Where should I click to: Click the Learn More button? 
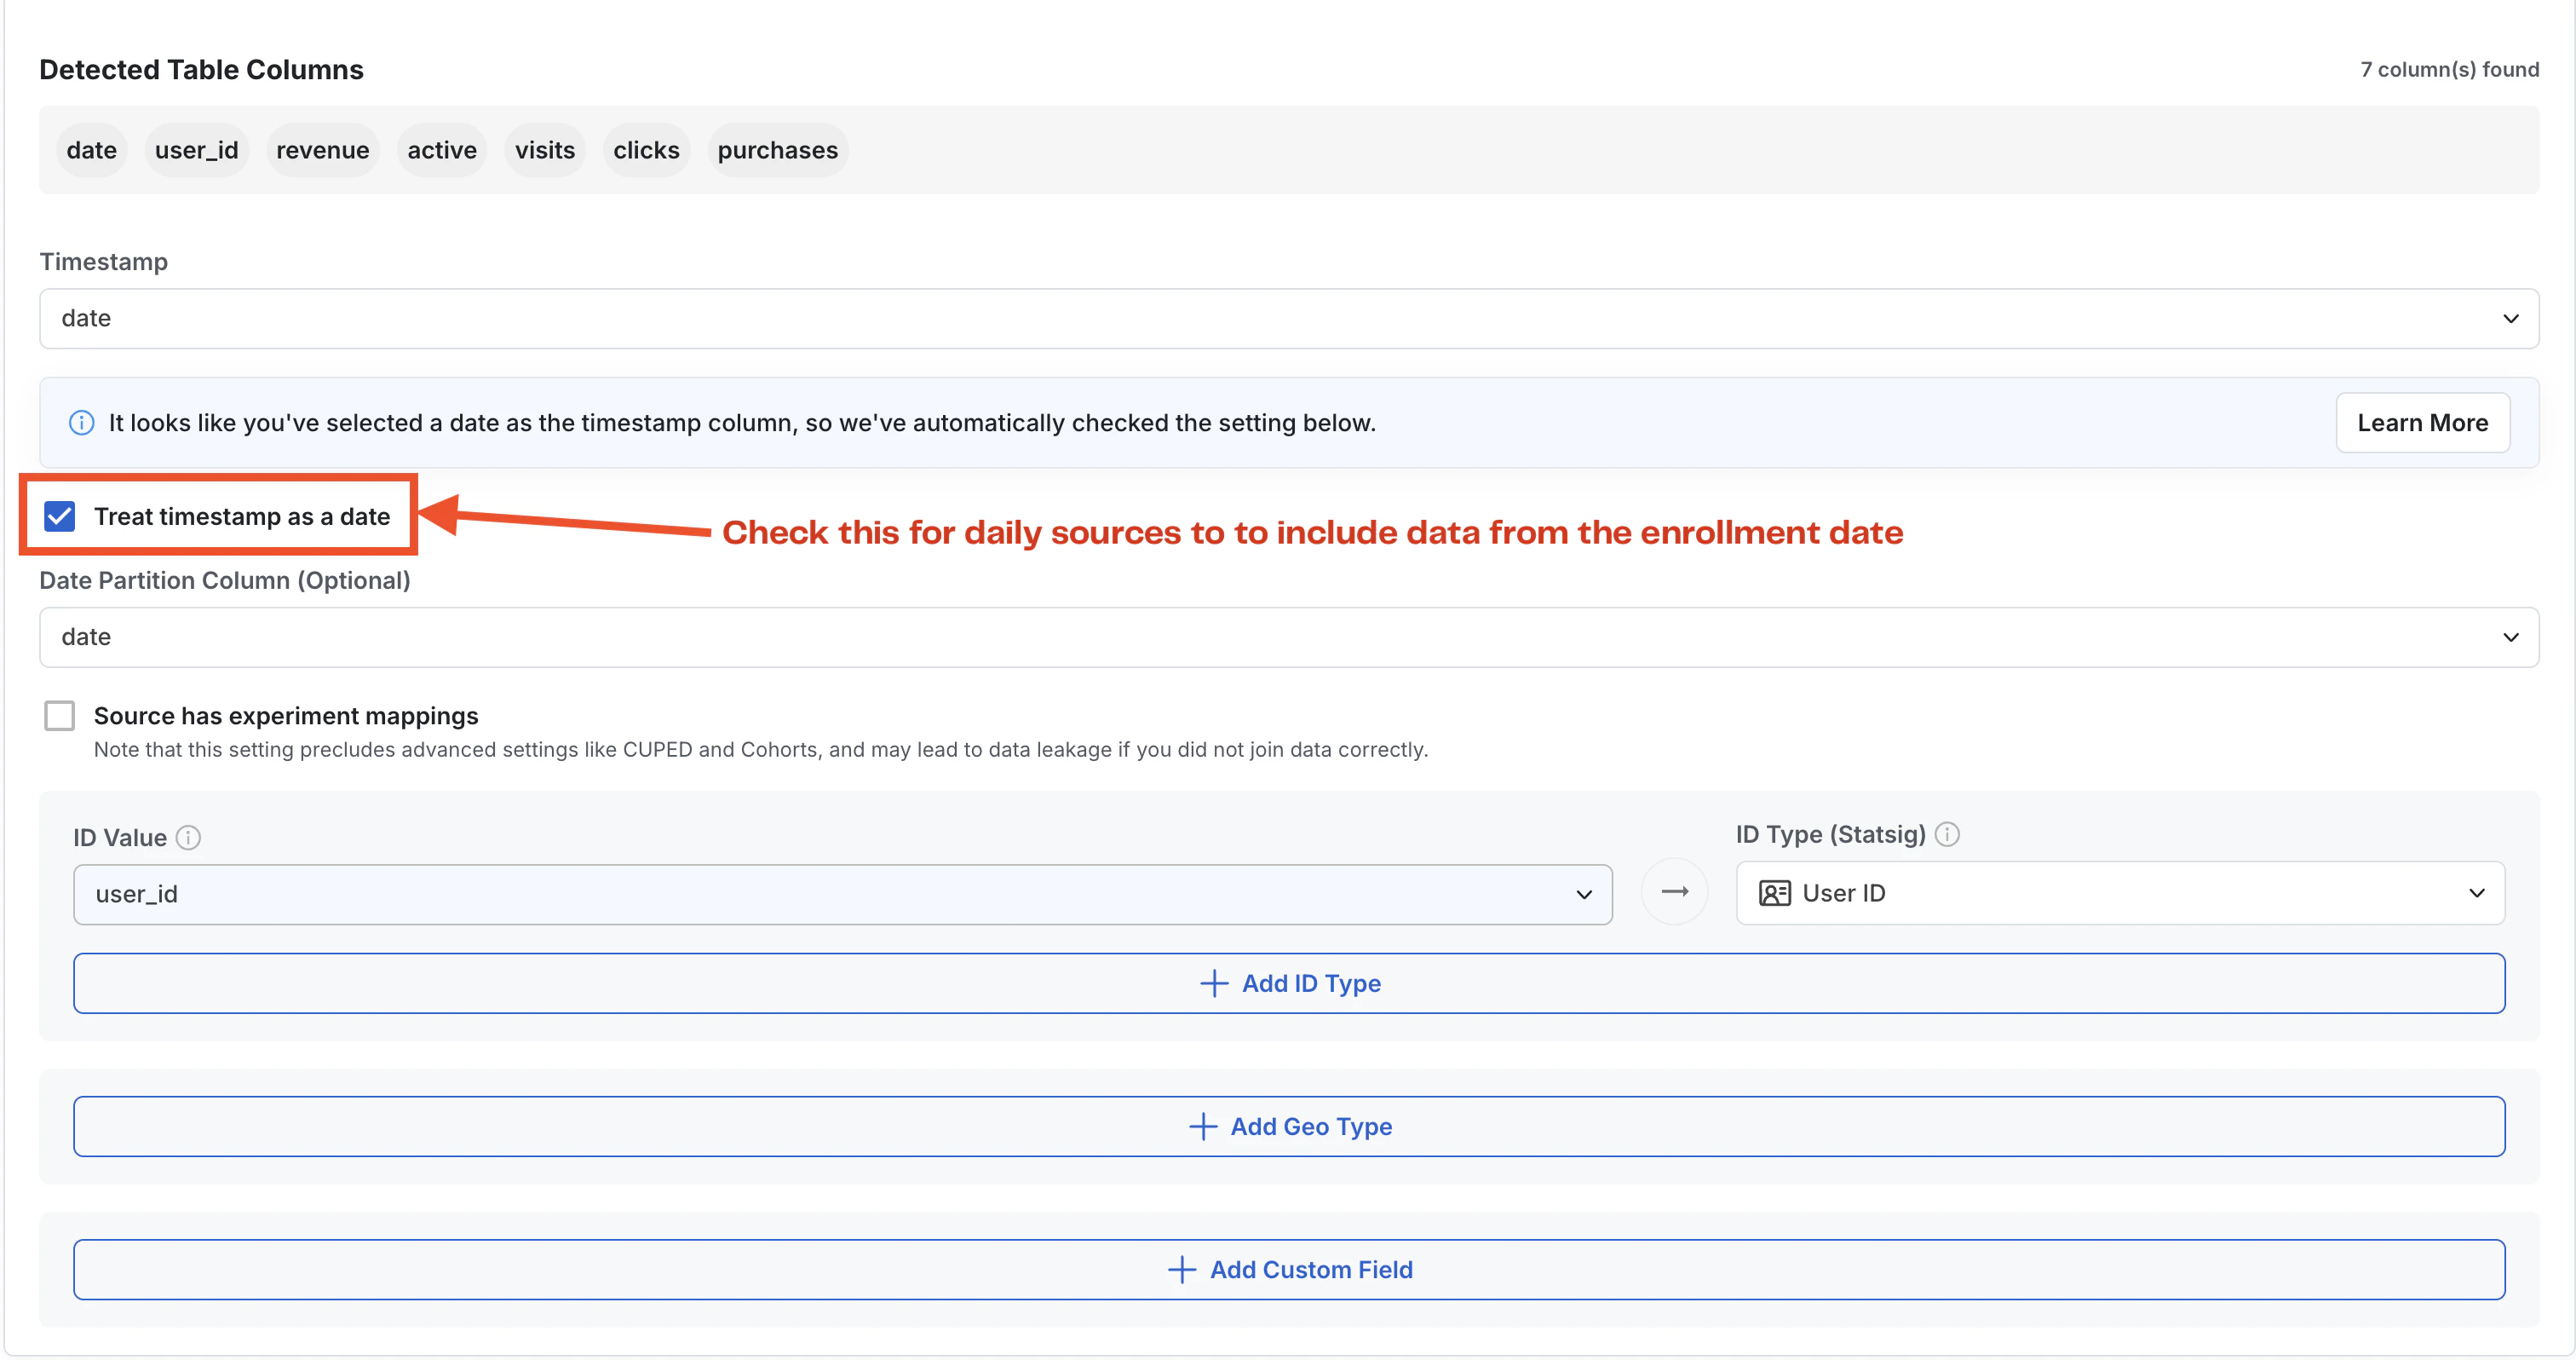2423,422
